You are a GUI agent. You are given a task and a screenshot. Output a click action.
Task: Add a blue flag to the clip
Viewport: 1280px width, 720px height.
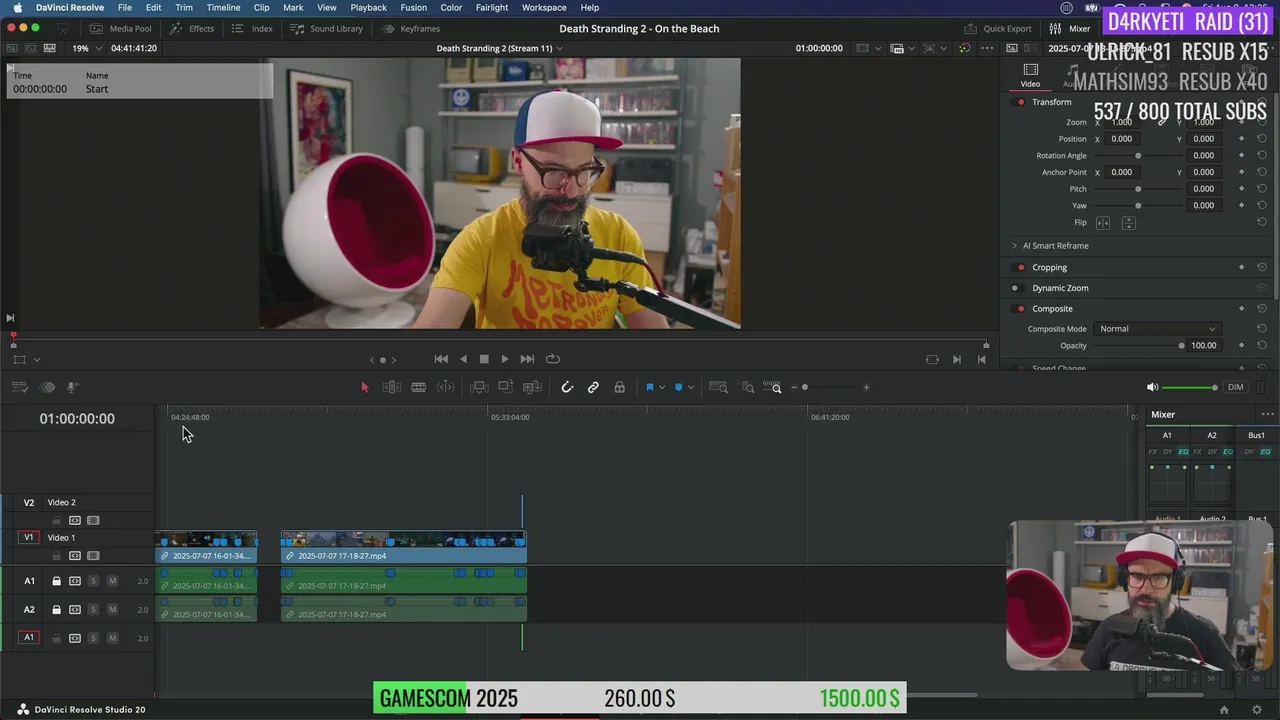pyautogui.click(x=649, y=387)
